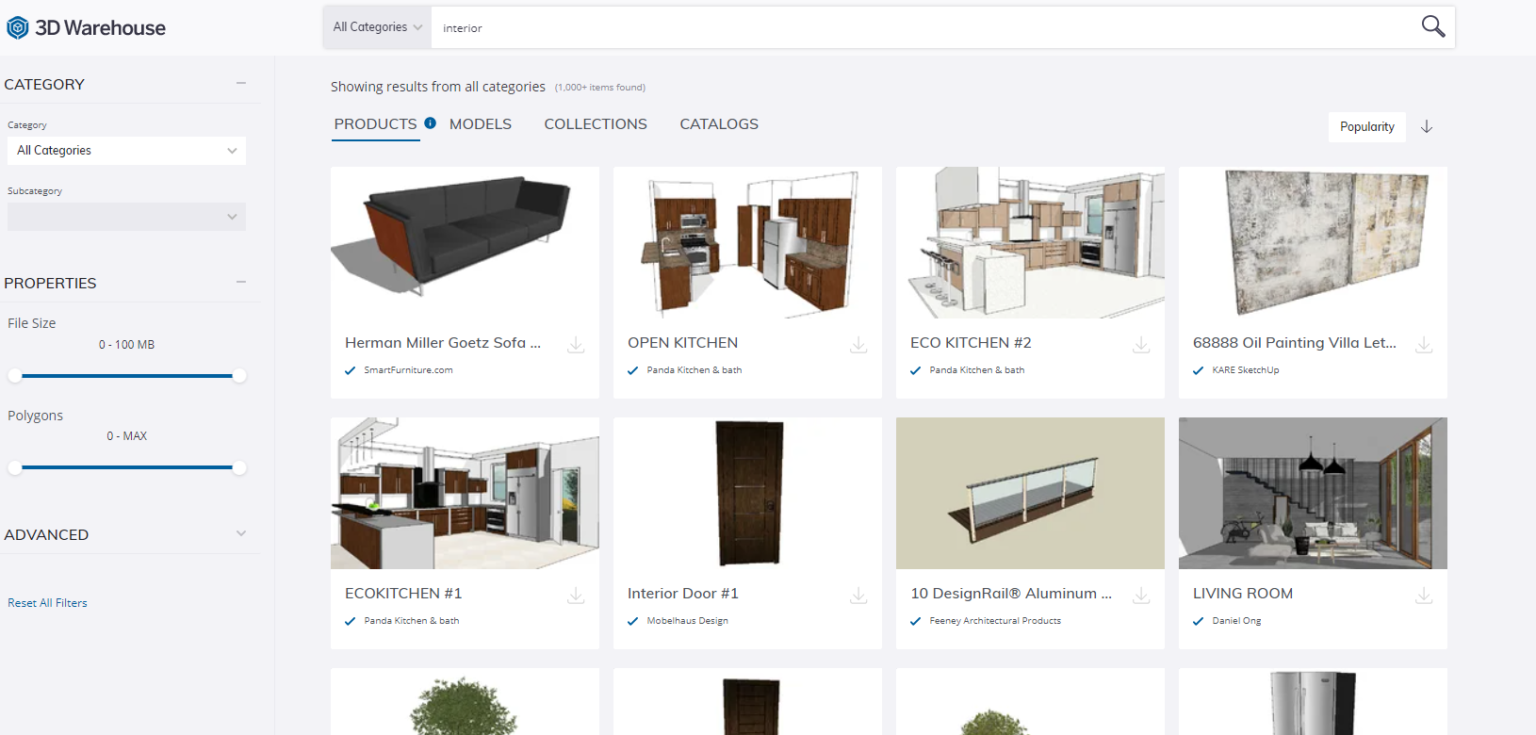Click Reset All Filters
The width and height of the screenshot is (1536, 735).
tap(47, 602)
